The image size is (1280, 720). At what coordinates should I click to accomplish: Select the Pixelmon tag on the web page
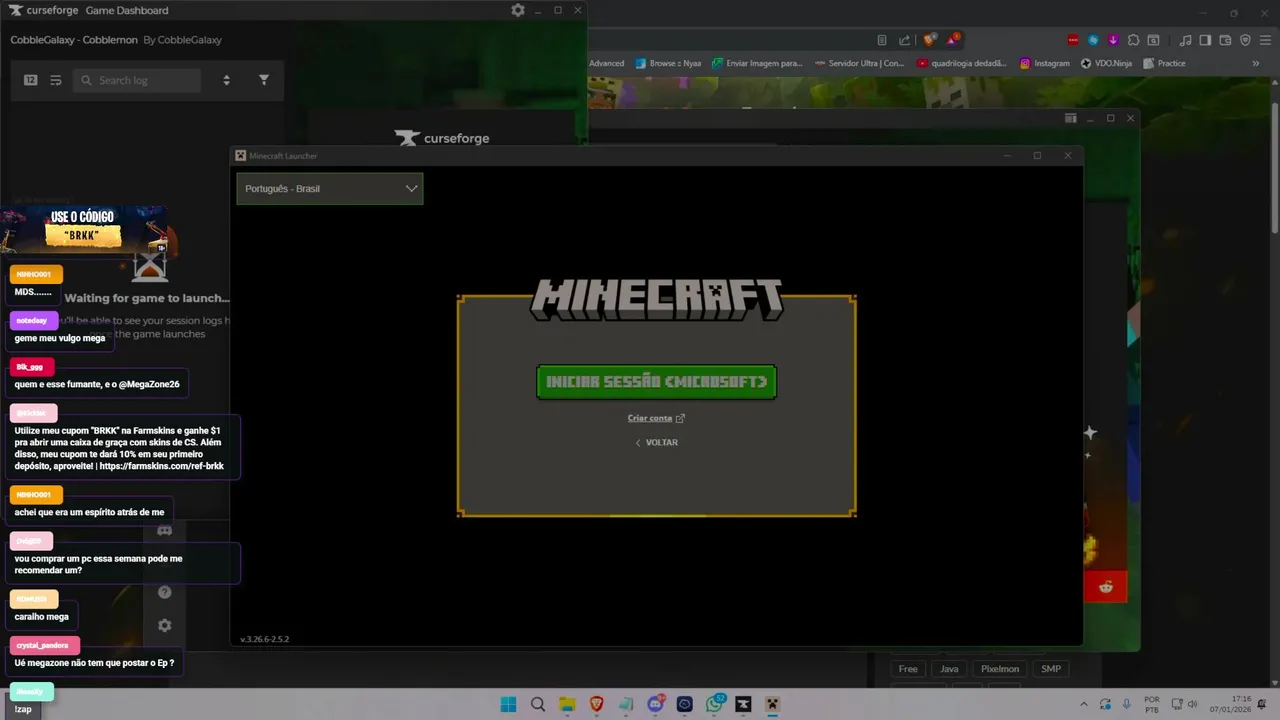tap(1000, 669)
